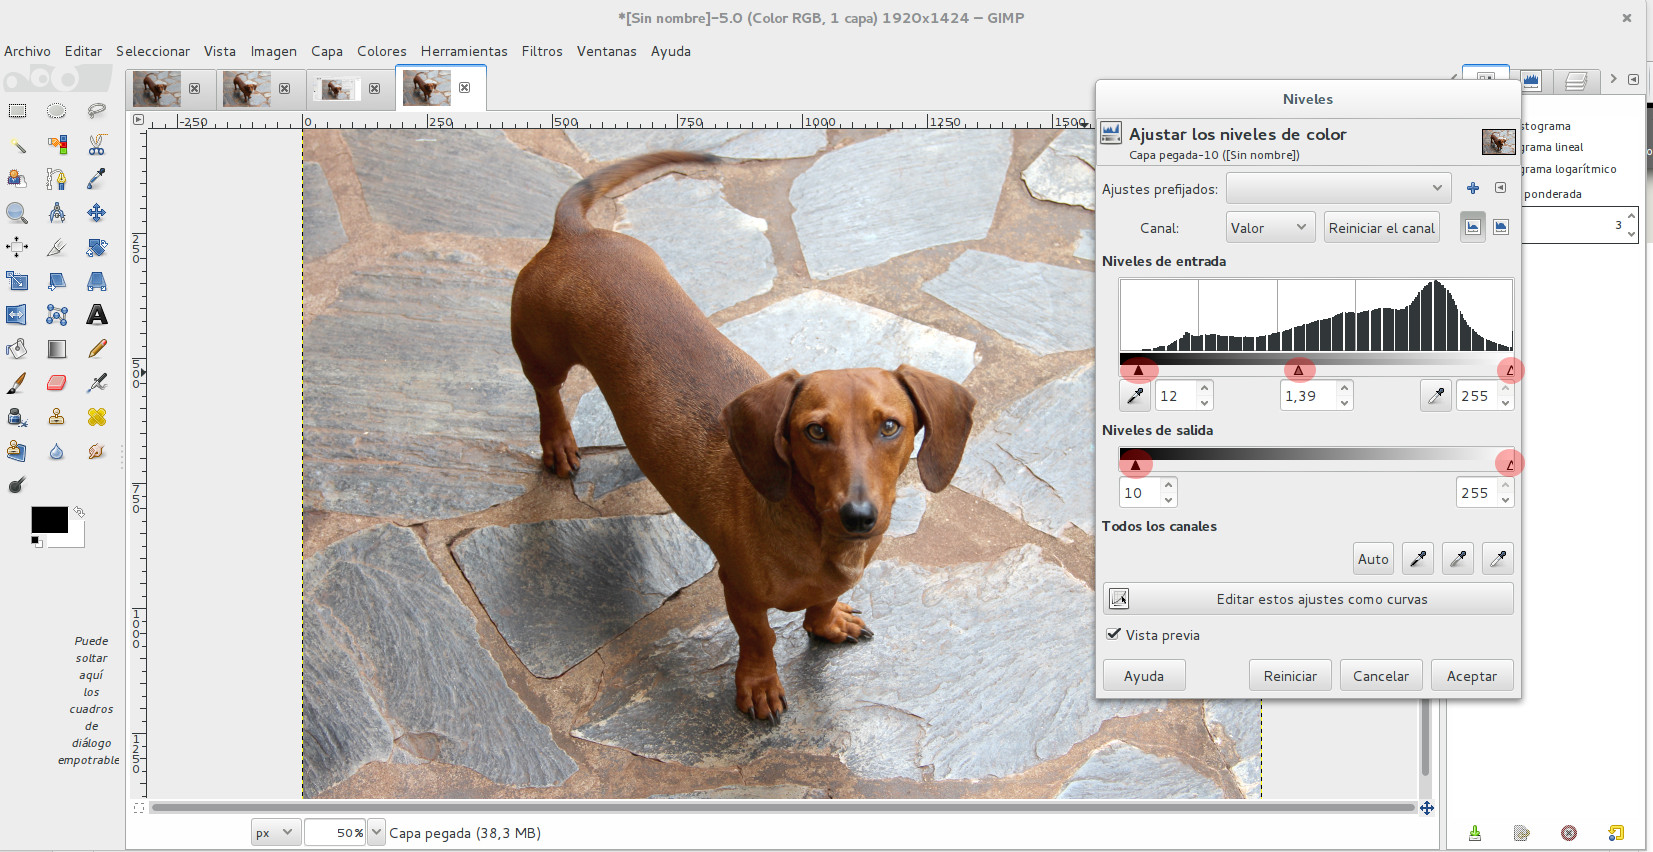The height and width of the screenshot is (852, 1653).
Task: Click blue plus to save preset settings
Action: click(1473, 188)
